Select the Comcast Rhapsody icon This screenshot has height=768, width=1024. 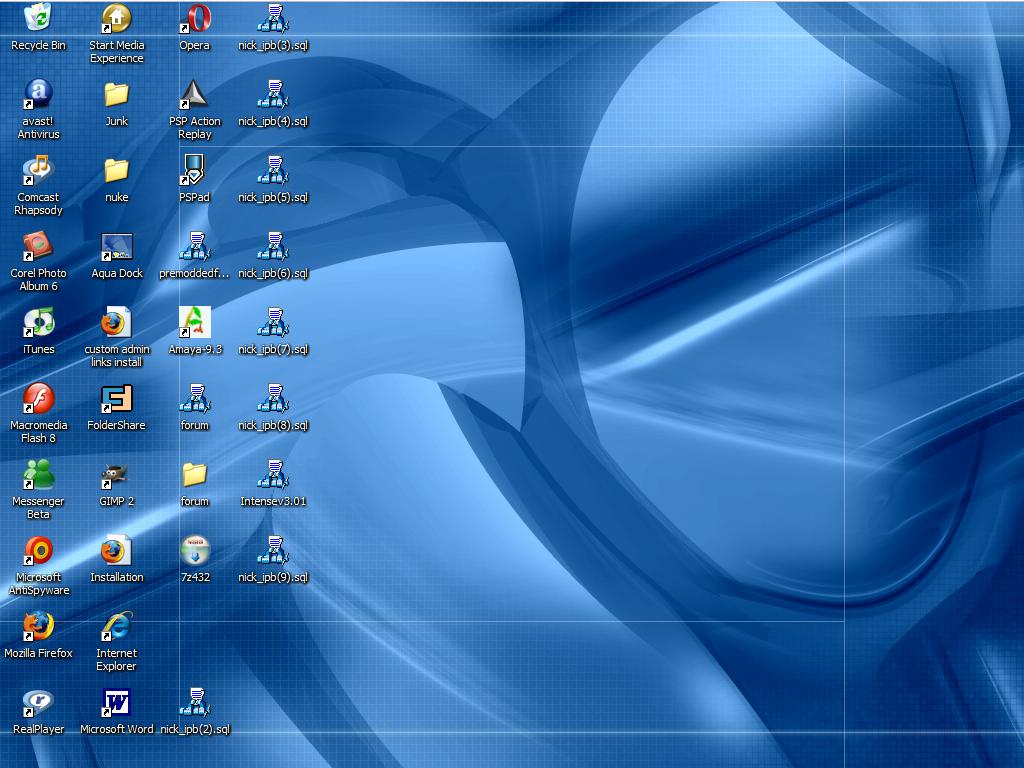point(38,170)
